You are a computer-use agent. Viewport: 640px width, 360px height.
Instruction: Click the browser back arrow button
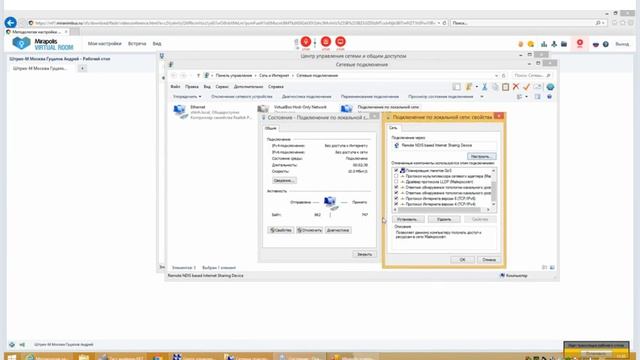11,22
